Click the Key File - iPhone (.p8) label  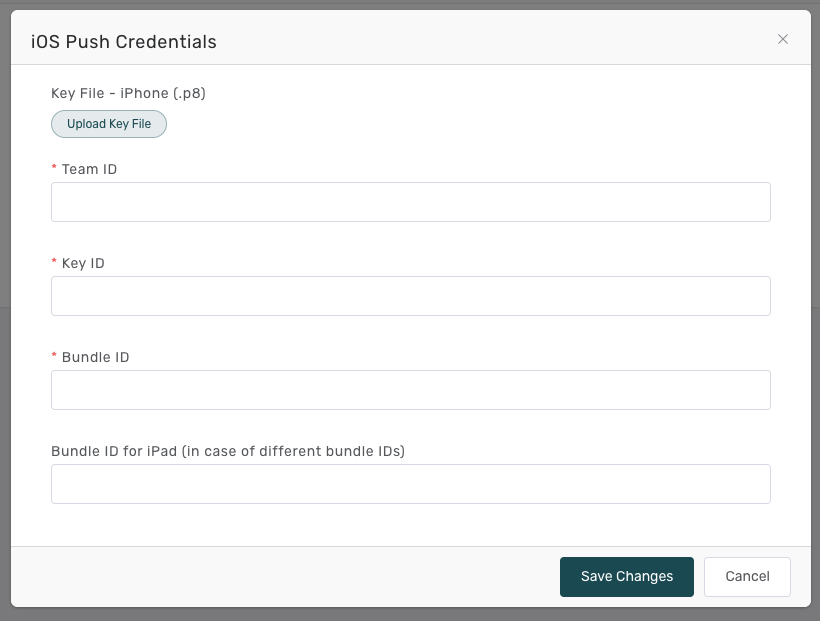click(x=128, y=93)
